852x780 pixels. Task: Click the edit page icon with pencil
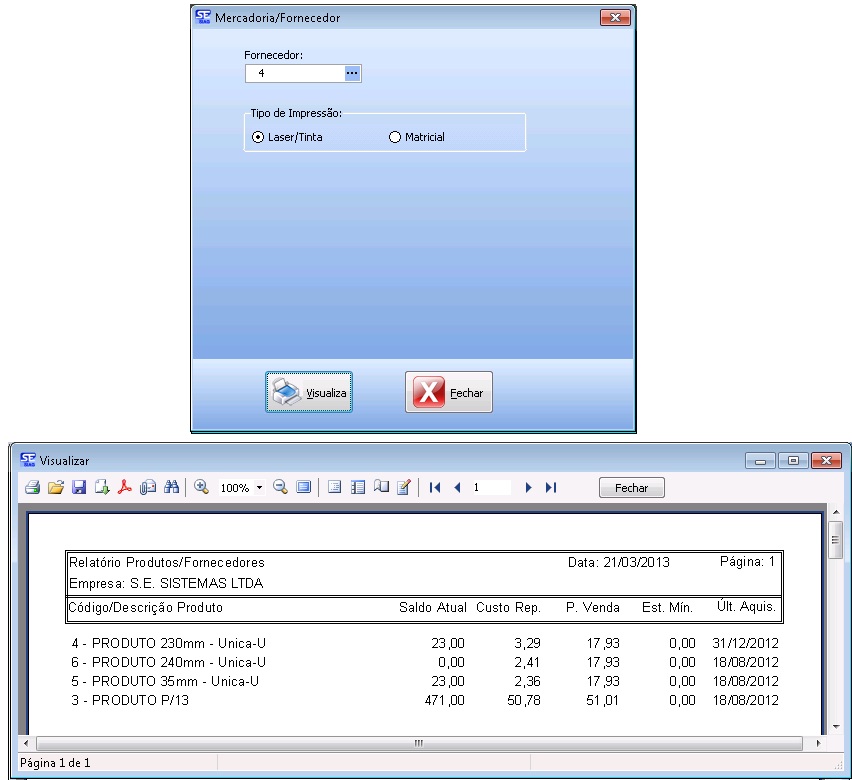404,488
